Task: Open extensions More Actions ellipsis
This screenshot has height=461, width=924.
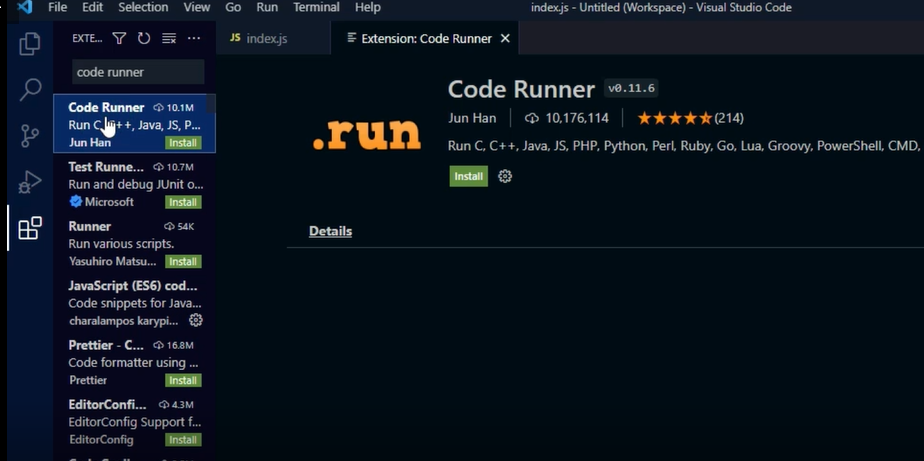Action: 194,38
